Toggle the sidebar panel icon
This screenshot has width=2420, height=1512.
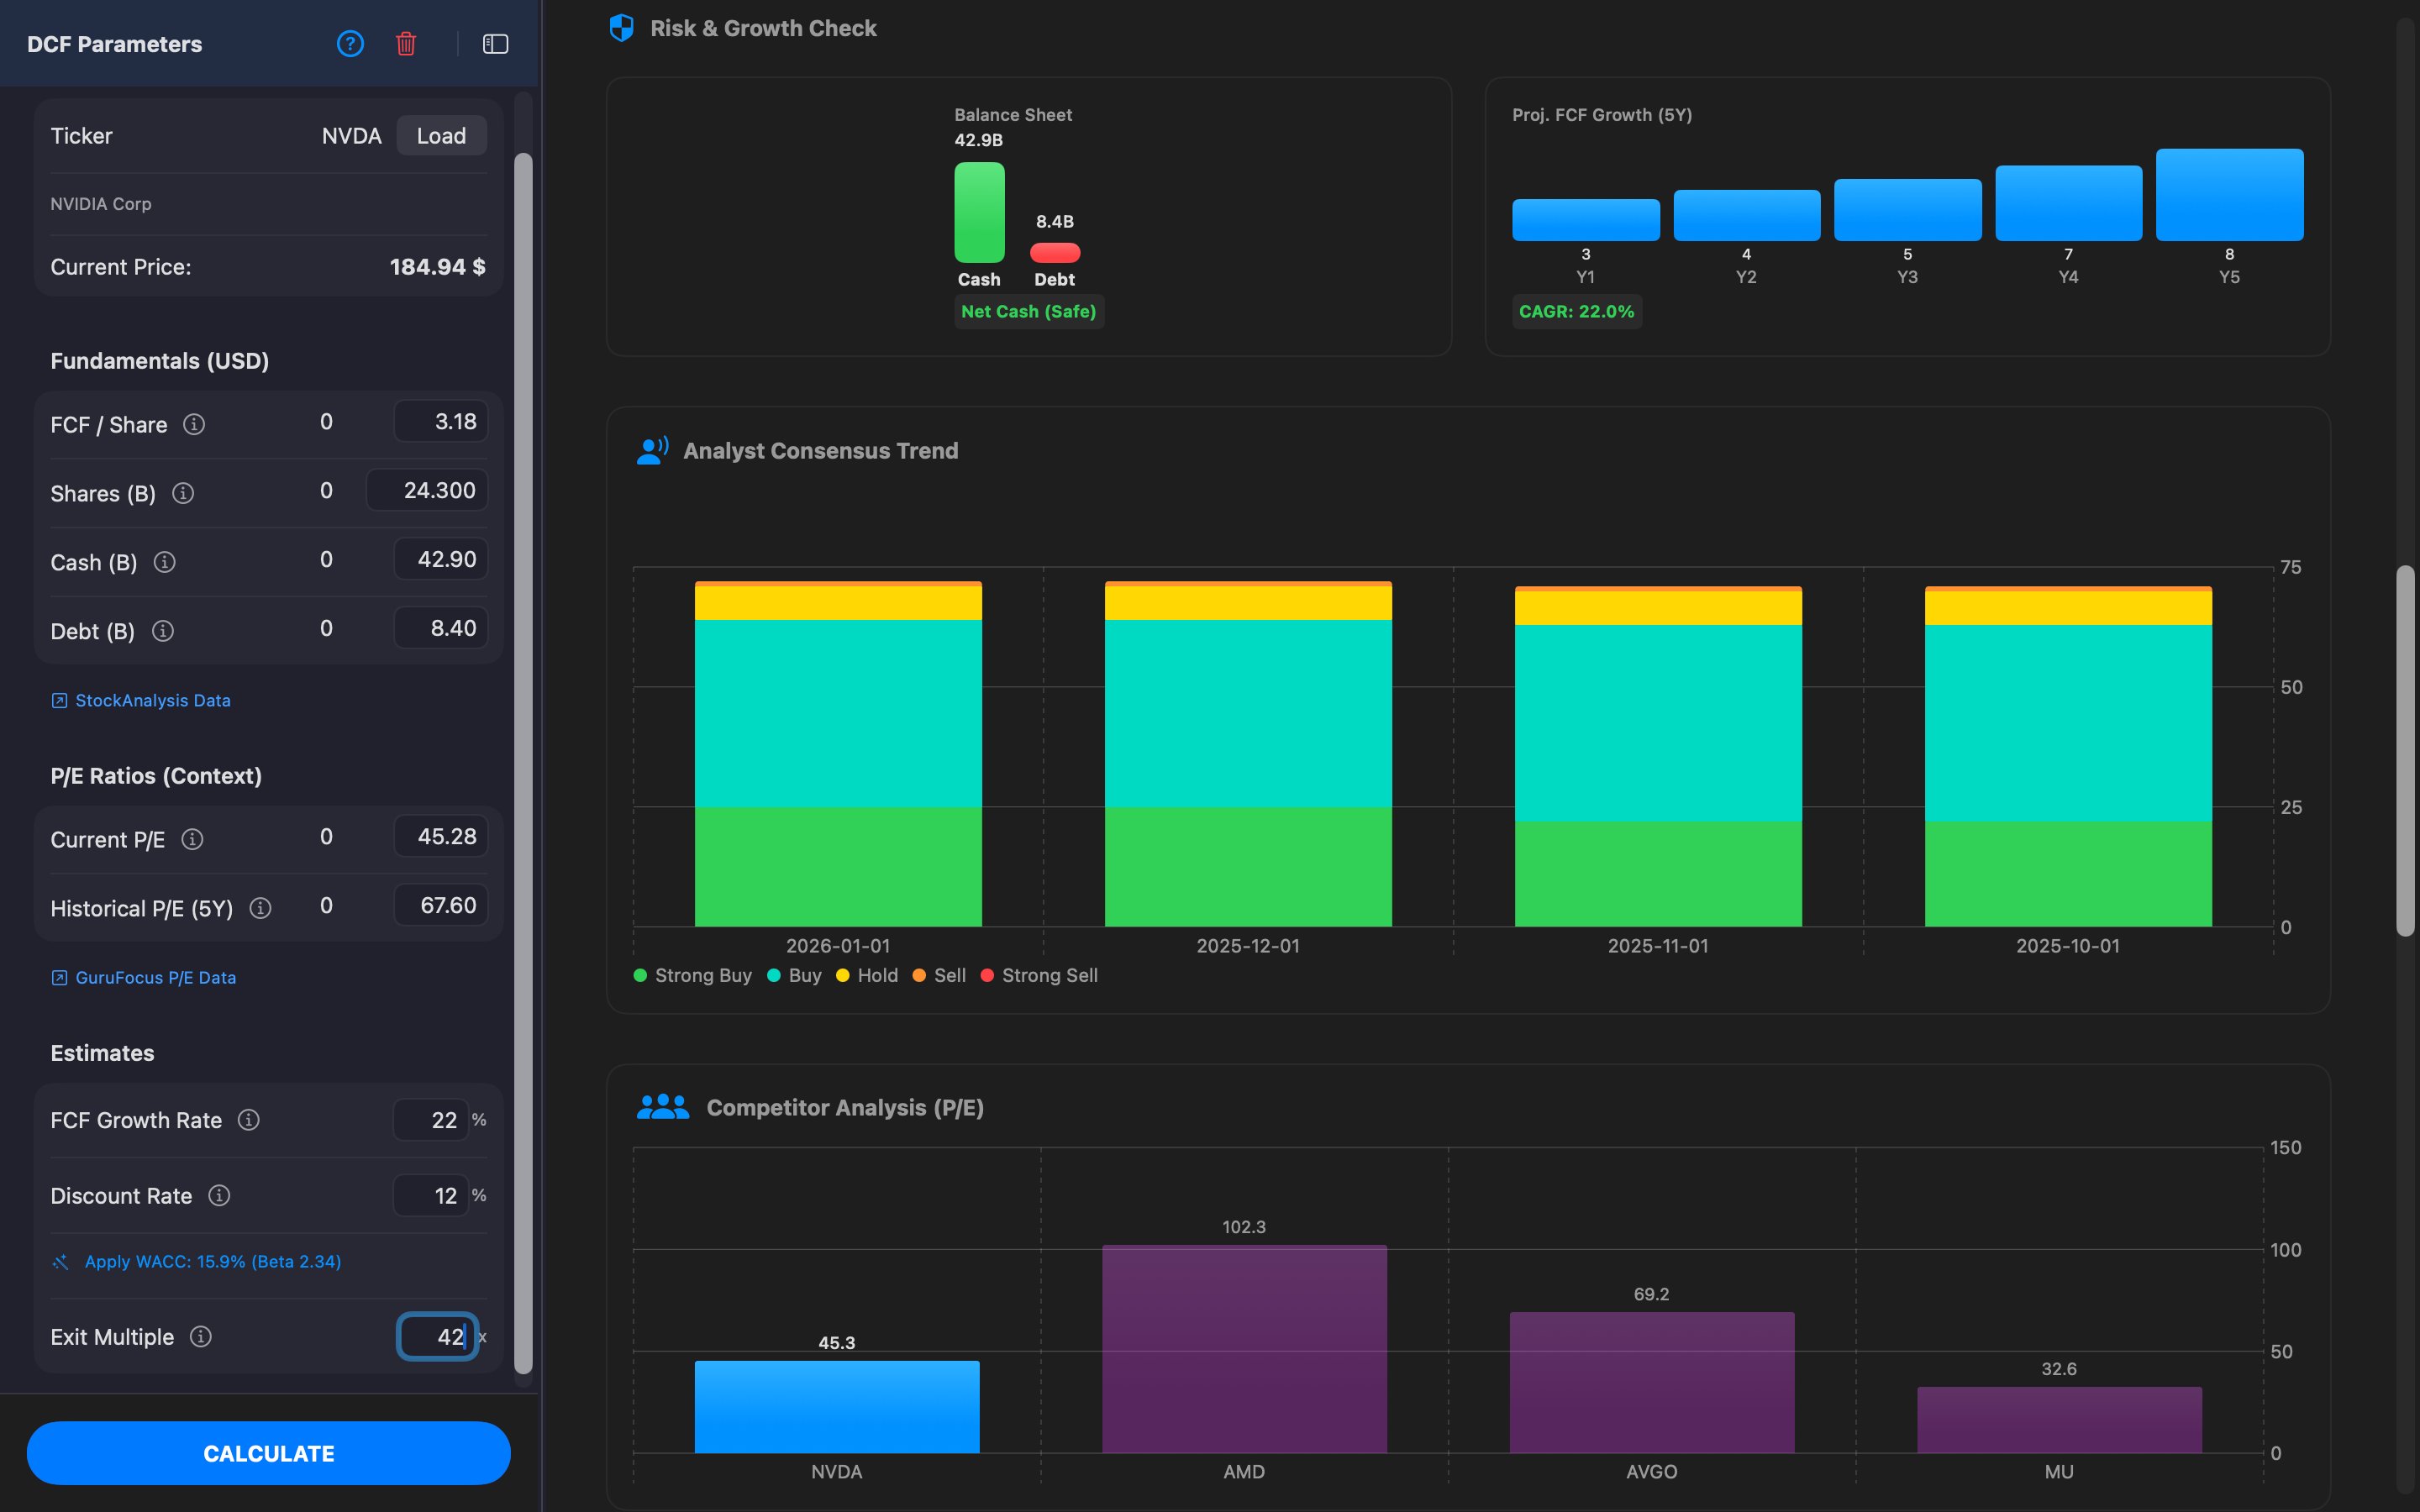(495, 44)
